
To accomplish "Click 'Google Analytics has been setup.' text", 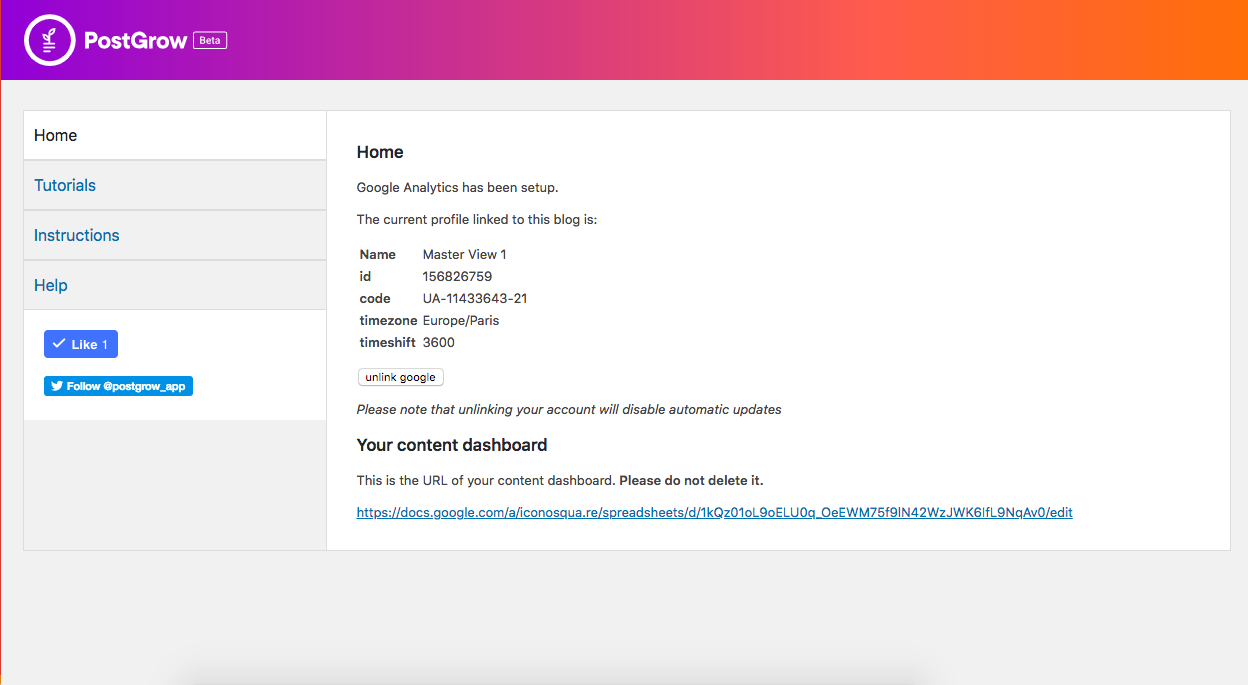I will coord(457,187).
